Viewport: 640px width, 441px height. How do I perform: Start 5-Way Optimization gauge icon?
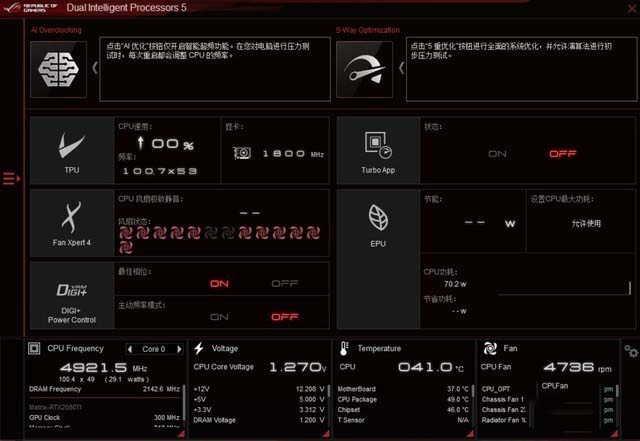(x=364, y=69)
